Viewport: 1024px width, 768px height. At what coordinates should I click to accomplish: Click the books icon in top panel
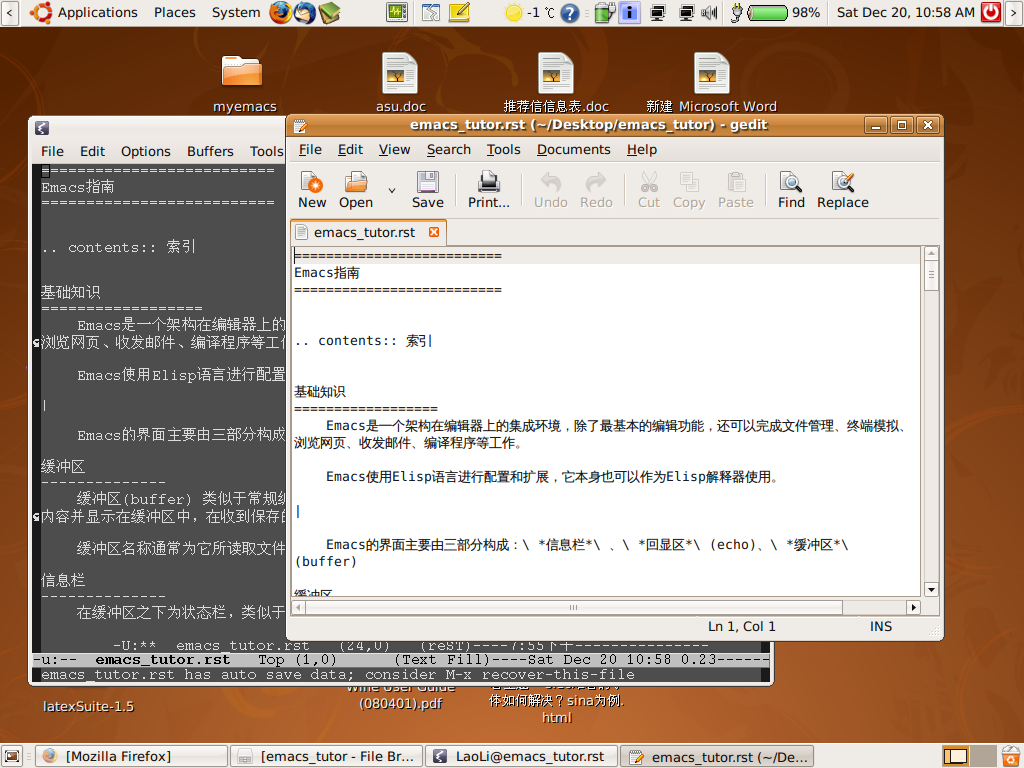coord(330,12)
